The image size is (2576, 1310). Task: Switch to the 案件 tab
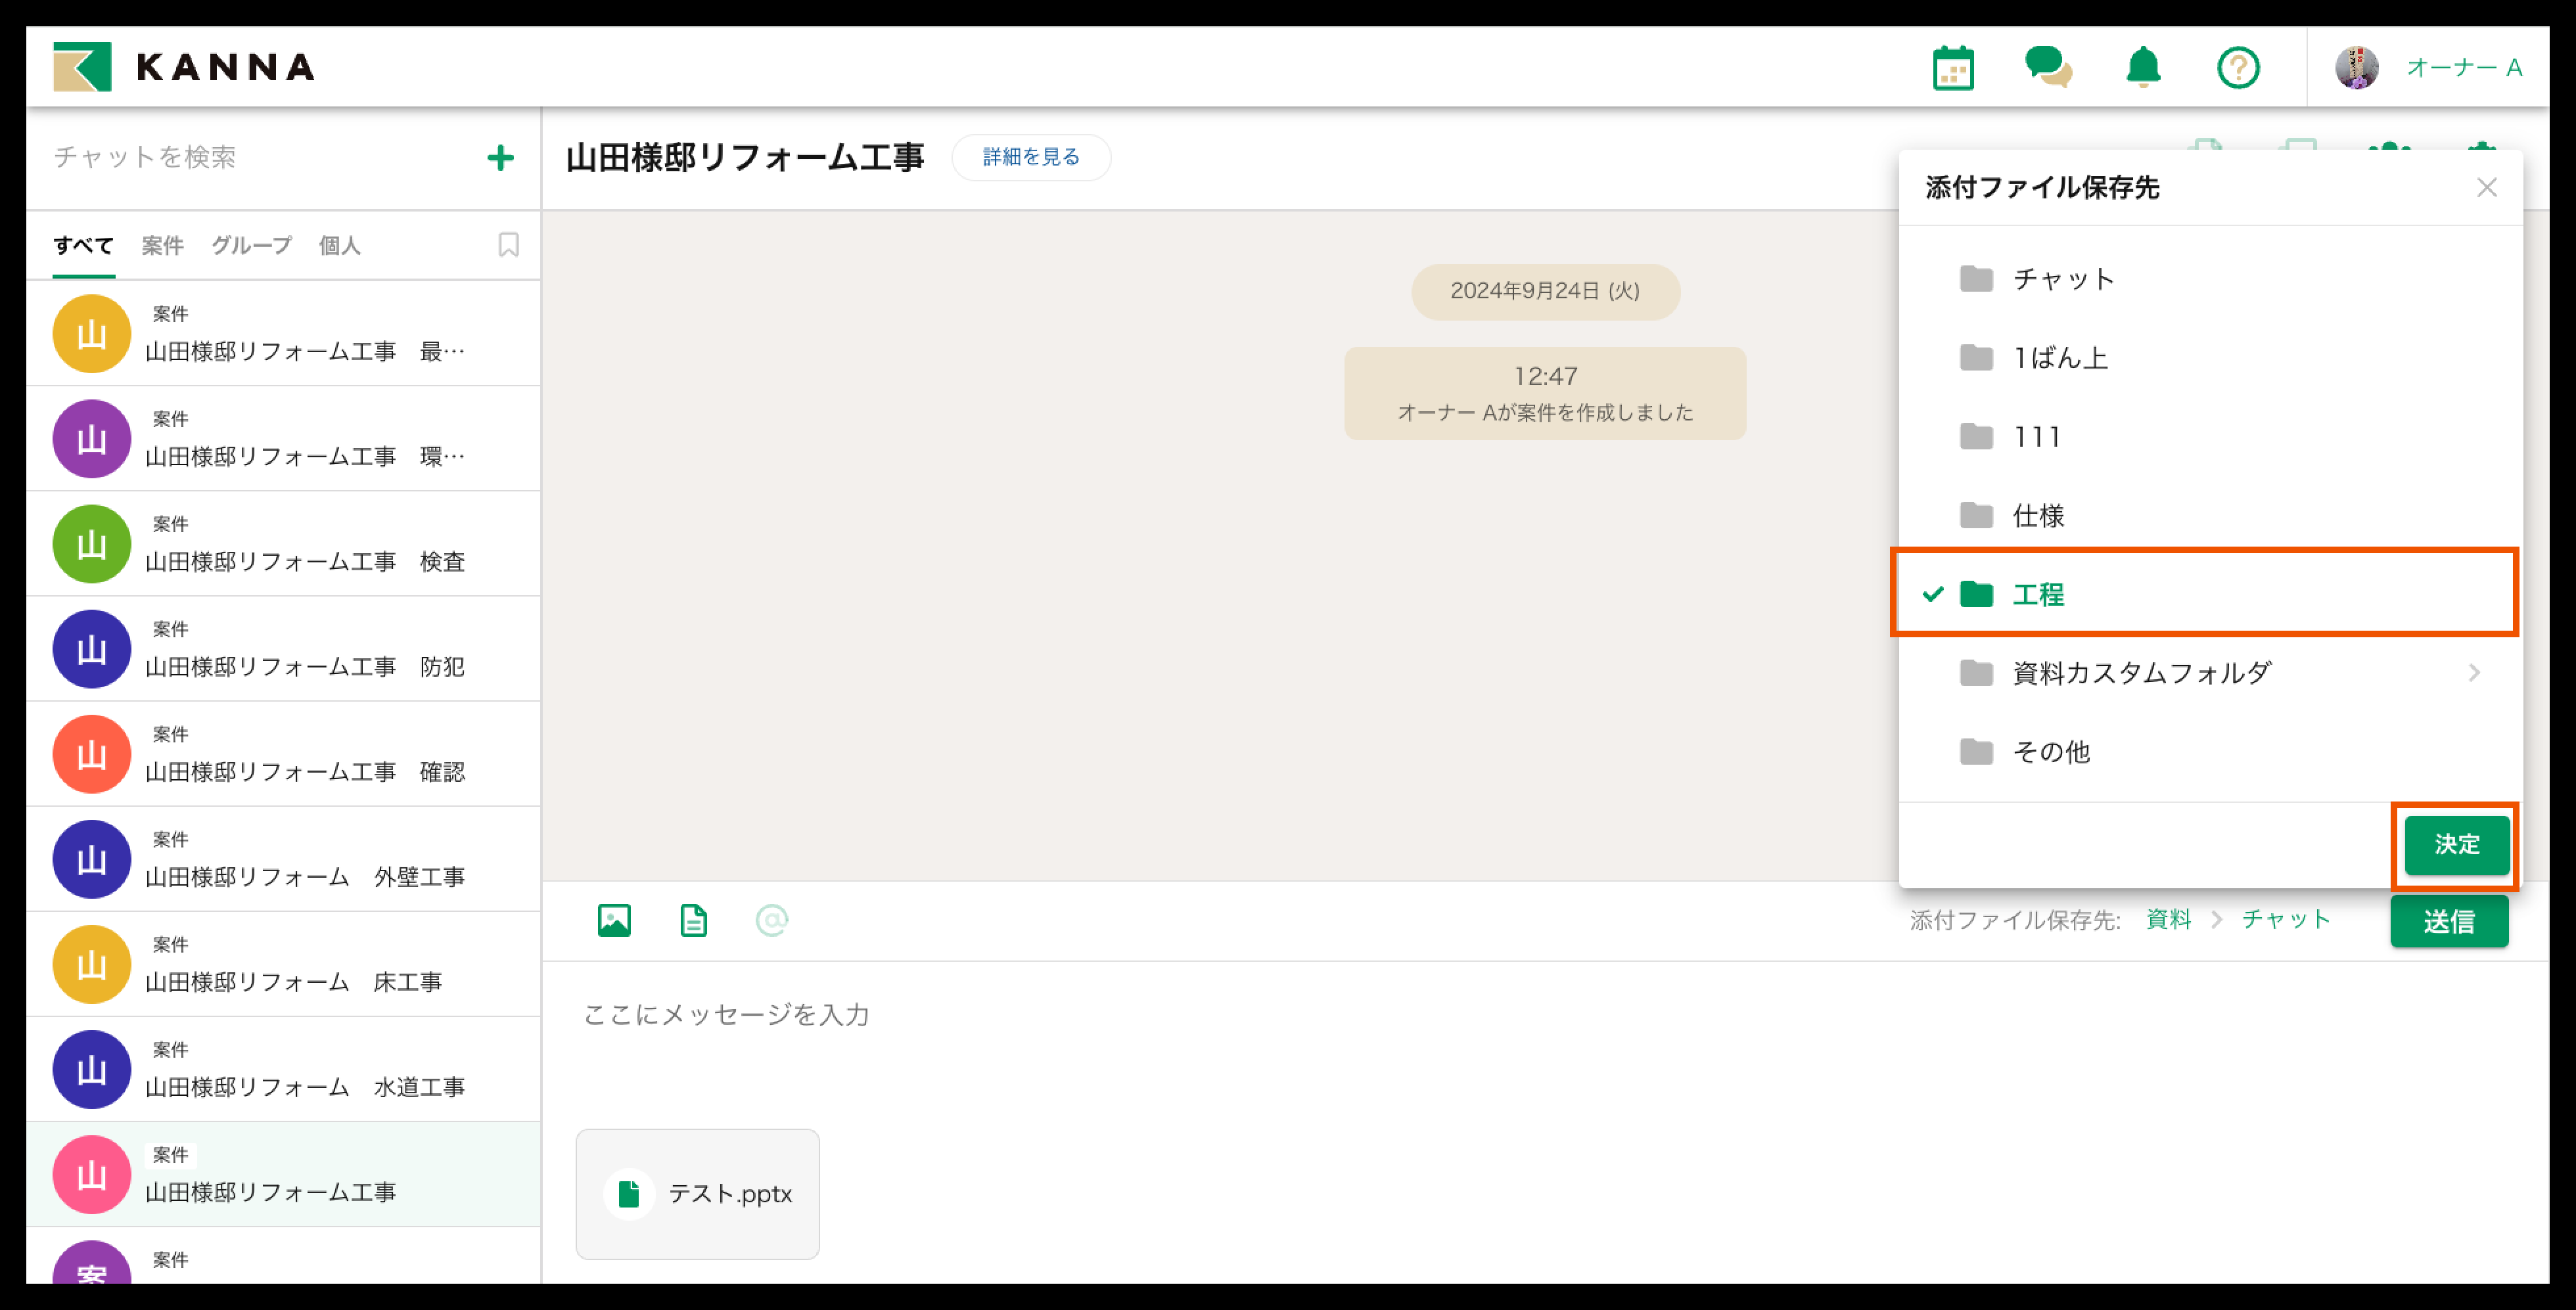pos(162,245)
